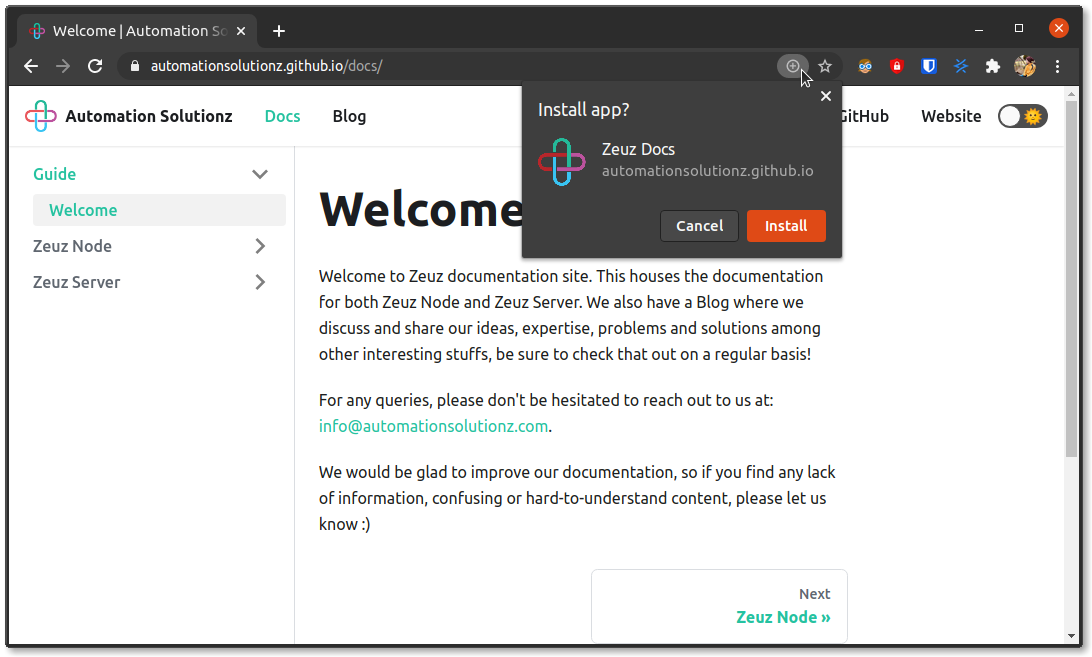This screenshot has height=657, width=1092.
Task: Click the Welcome page heading
Action: click(x=421, y=209)
